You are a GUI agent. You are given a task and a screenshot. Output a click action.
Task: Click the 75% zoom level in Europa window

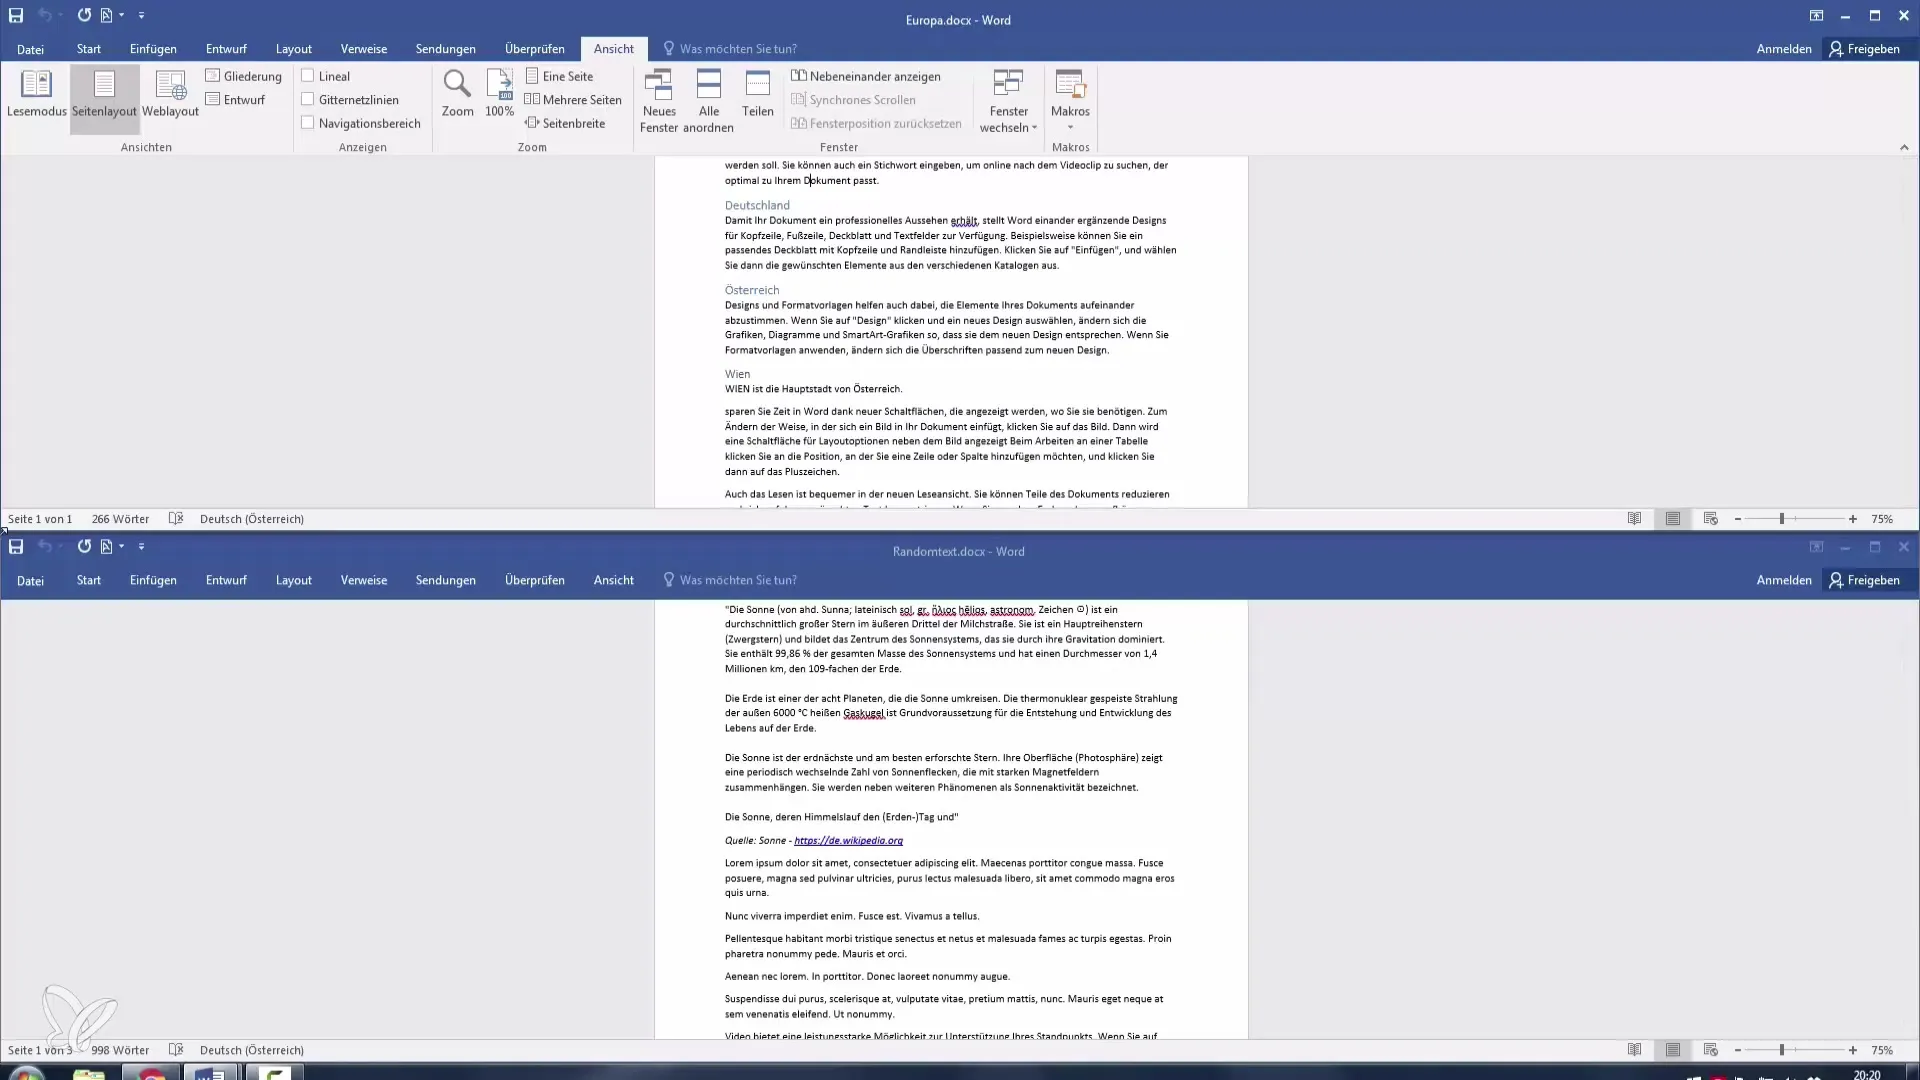tap(1882, 519)
